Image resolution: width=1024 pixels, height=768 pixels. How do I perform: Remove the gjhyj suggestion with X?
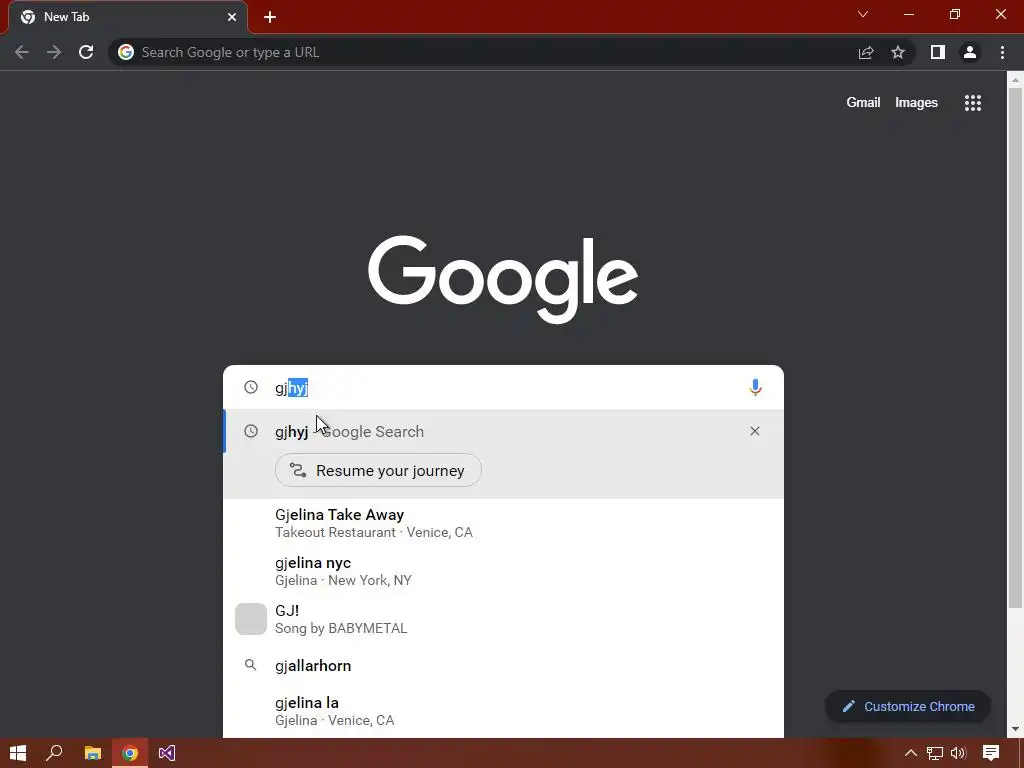pyautogui.click(x=755, y=431)
